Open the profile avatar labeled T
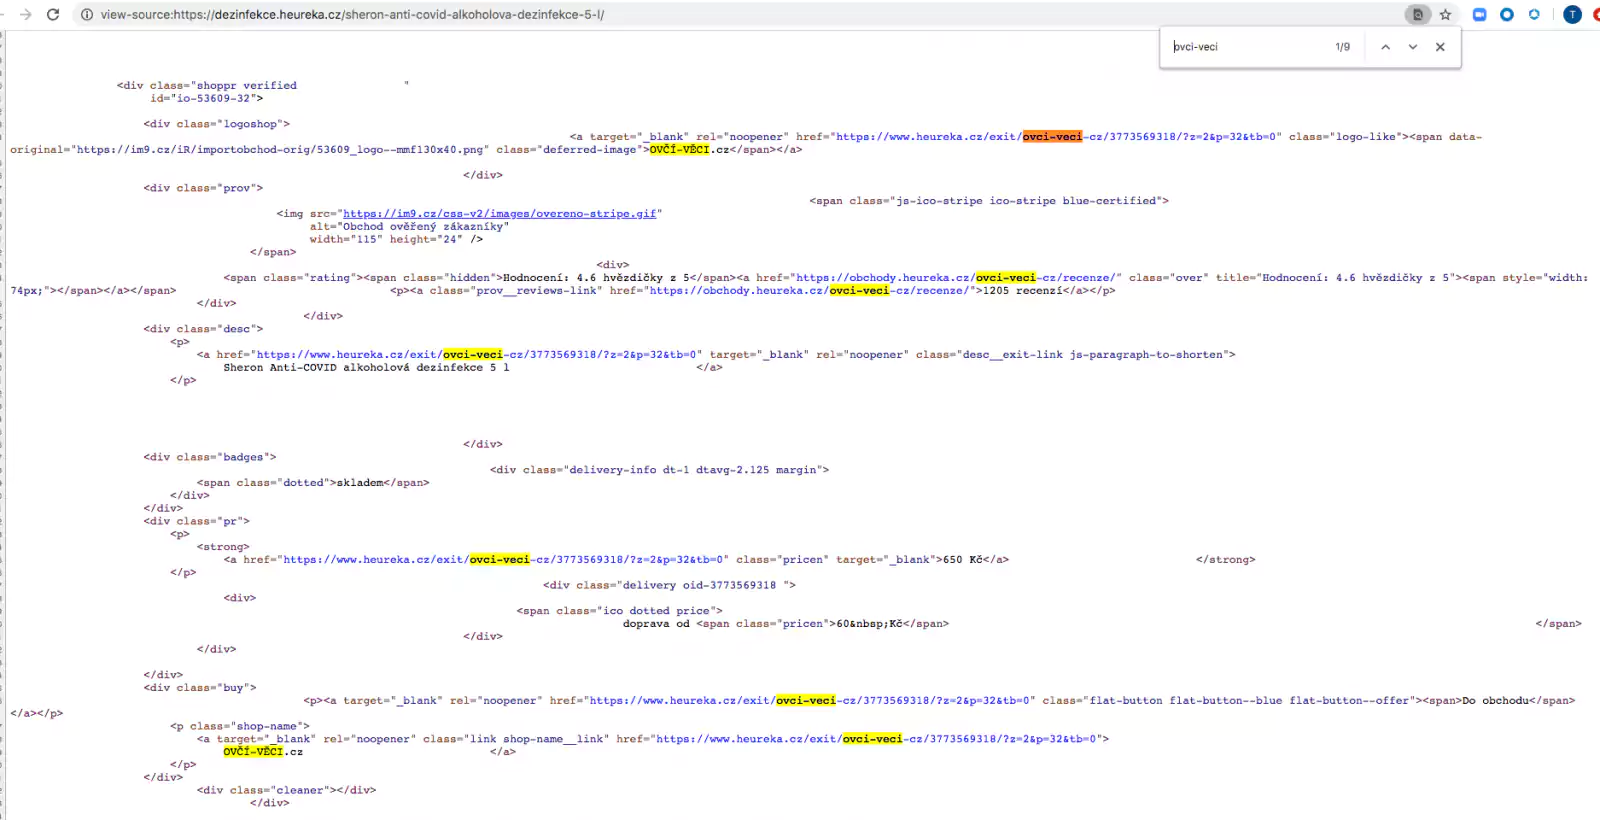The height and width of the screenshot is (820, 1600). click(x=1572, y=15)
